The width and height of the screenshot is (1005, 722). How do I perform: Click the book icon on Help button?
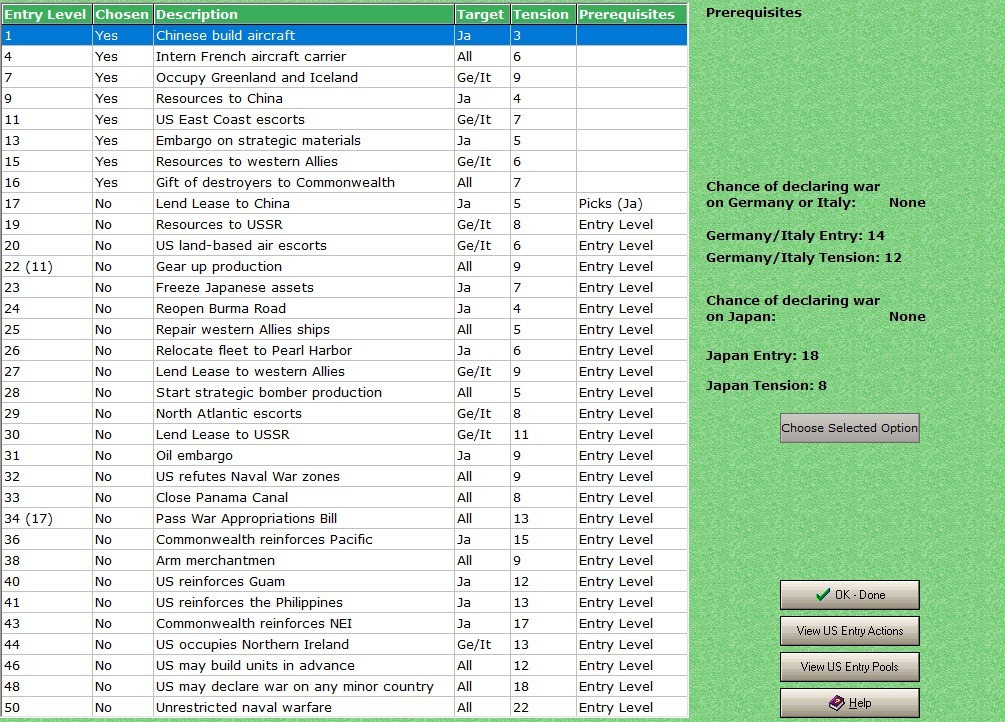(836, 703)
